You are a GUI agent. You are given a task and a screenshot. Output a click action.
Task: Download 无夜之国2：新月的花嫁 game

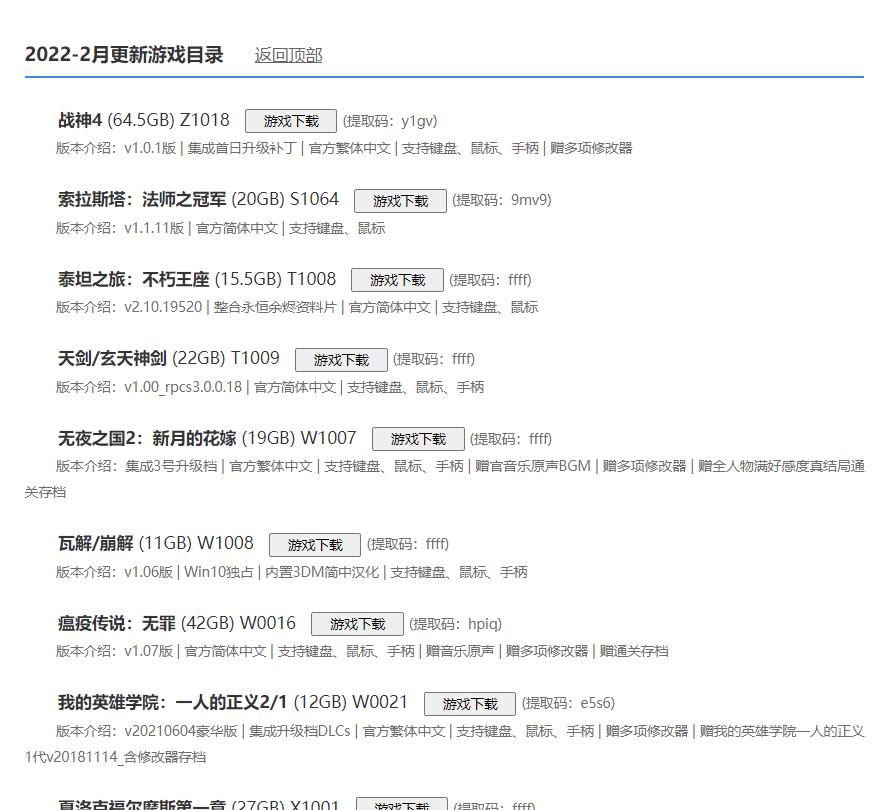coord(418,439)
